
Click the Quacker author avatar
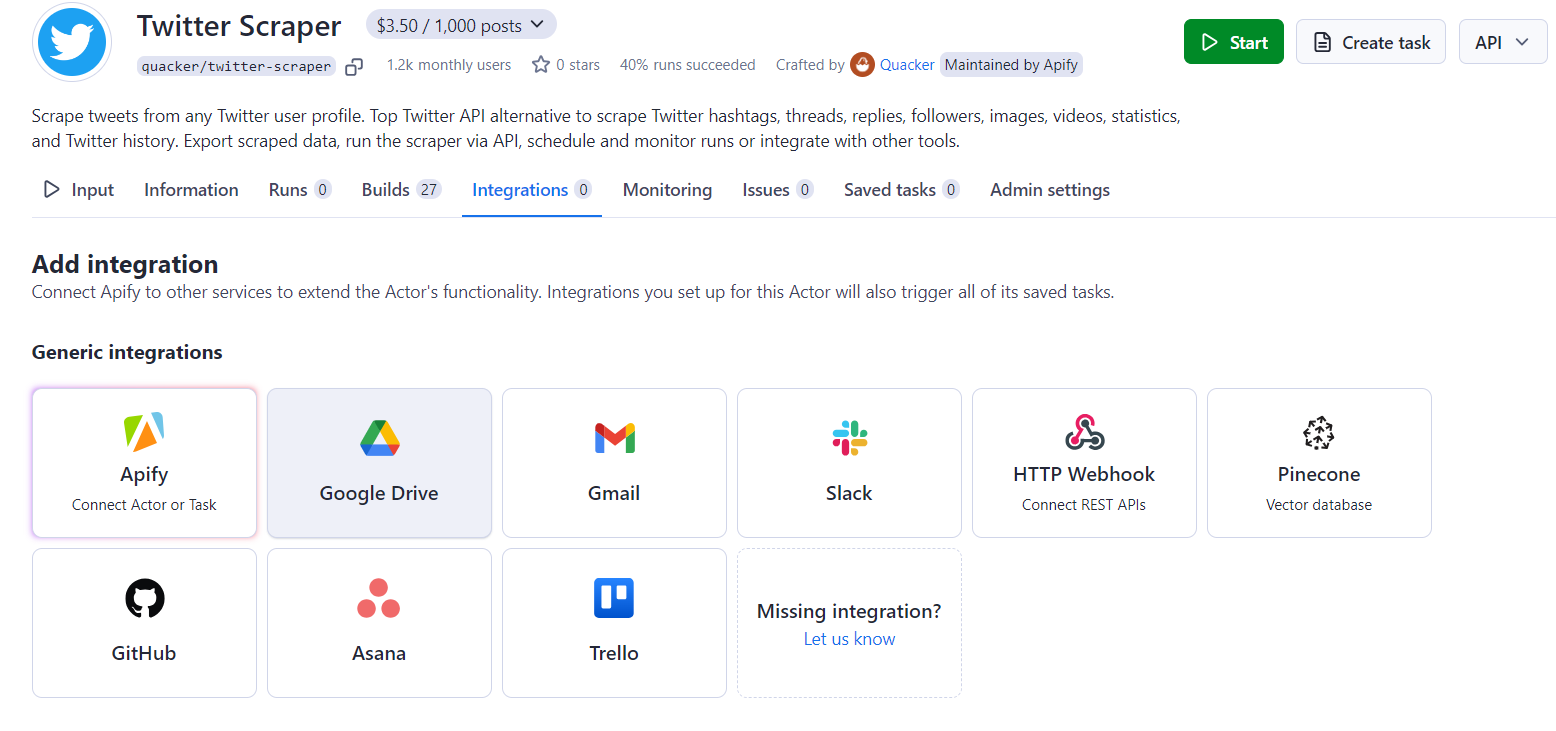click(x=862, y=65)
